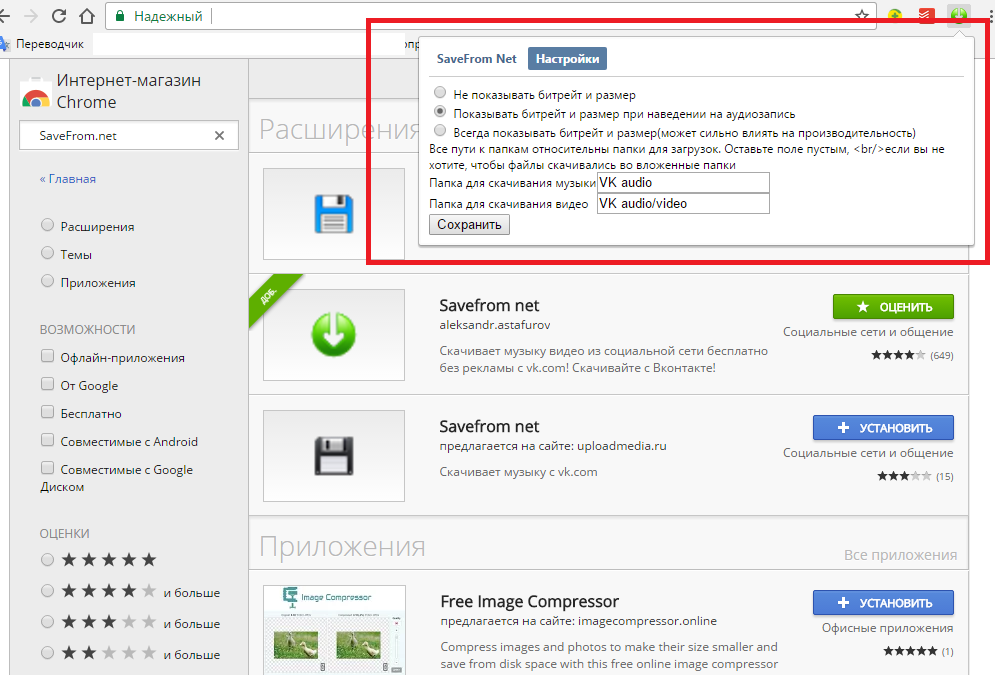Select 'Показывать битрейт и размер при наведении' option
This screenshot has width=995, height=675.
[440, 112]
